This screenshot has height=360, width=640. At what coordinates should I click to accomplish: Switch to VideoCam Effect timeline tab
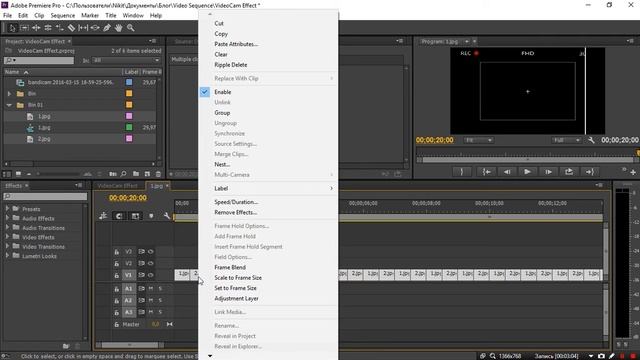coord(118,186)
